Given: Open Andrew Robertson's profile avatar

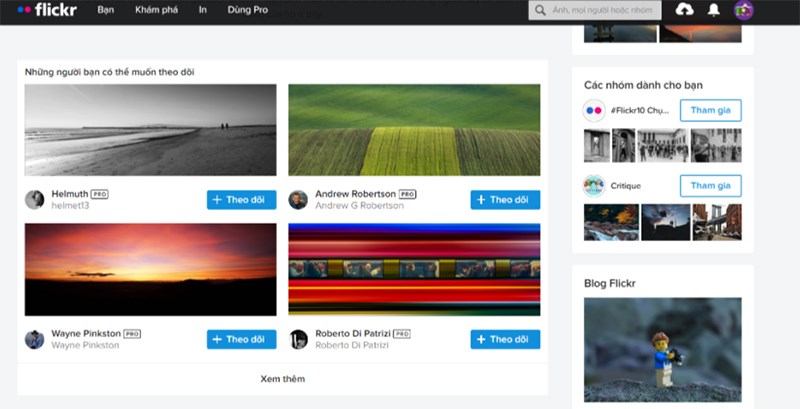Looking at the screenshot, I should pyautogui.click(x=298, y=199).
